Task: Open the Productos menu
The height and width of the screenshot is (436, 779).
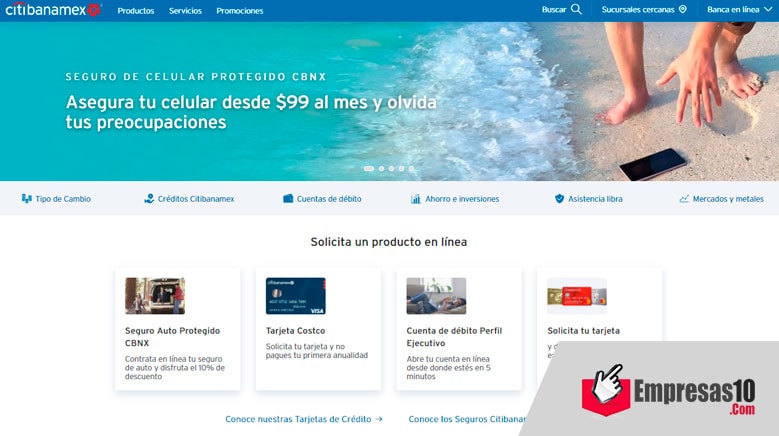Action: 136,10
